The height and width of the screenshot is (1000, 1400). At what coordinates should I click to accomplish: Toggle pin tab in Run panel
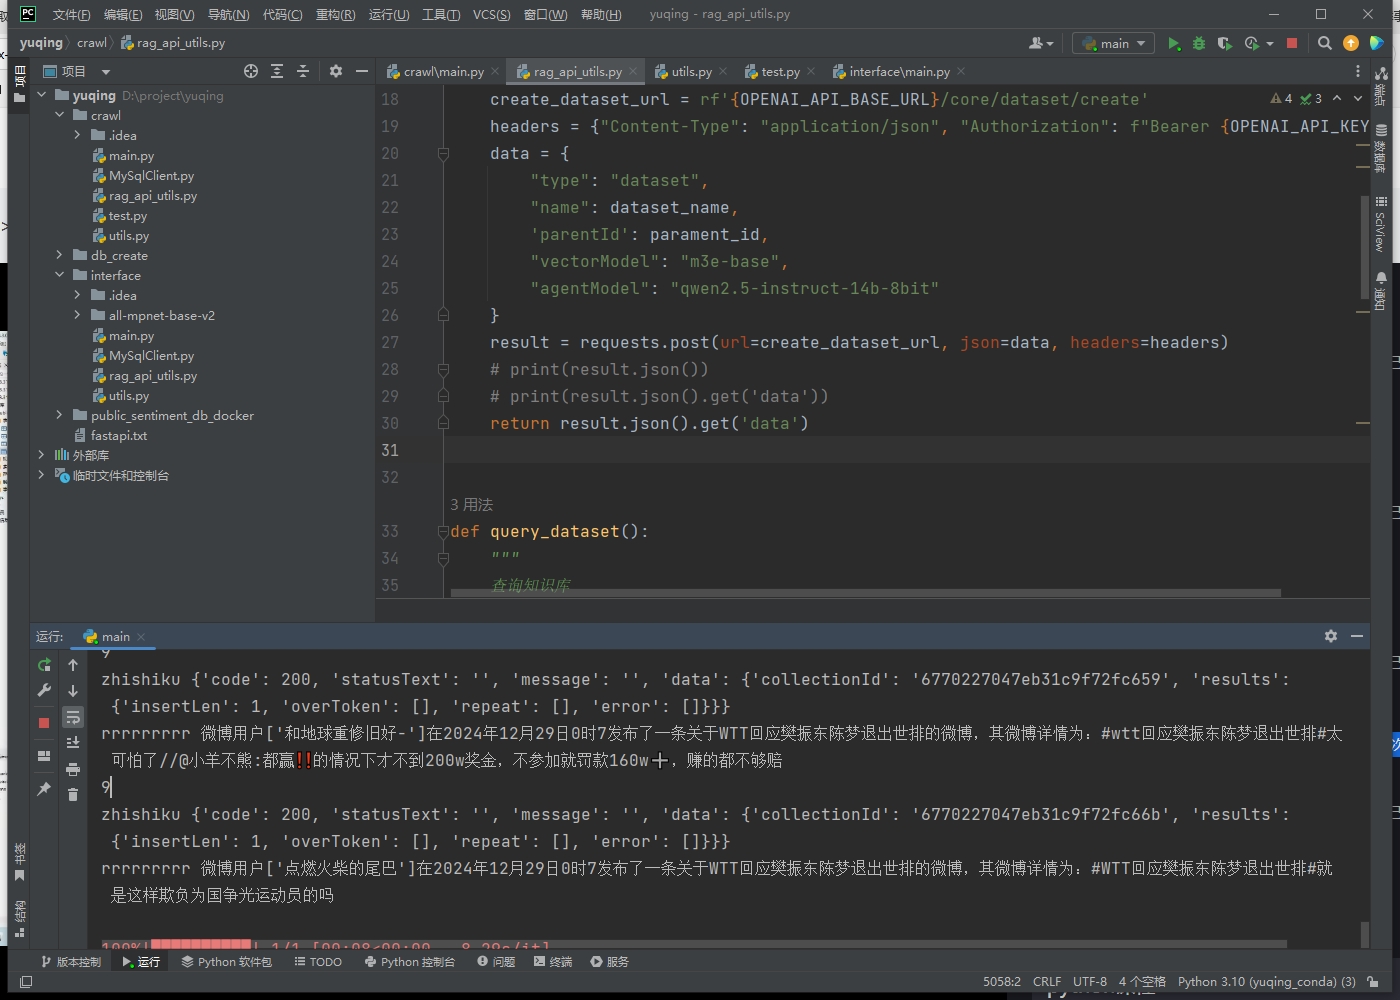(x=44, y=789)
